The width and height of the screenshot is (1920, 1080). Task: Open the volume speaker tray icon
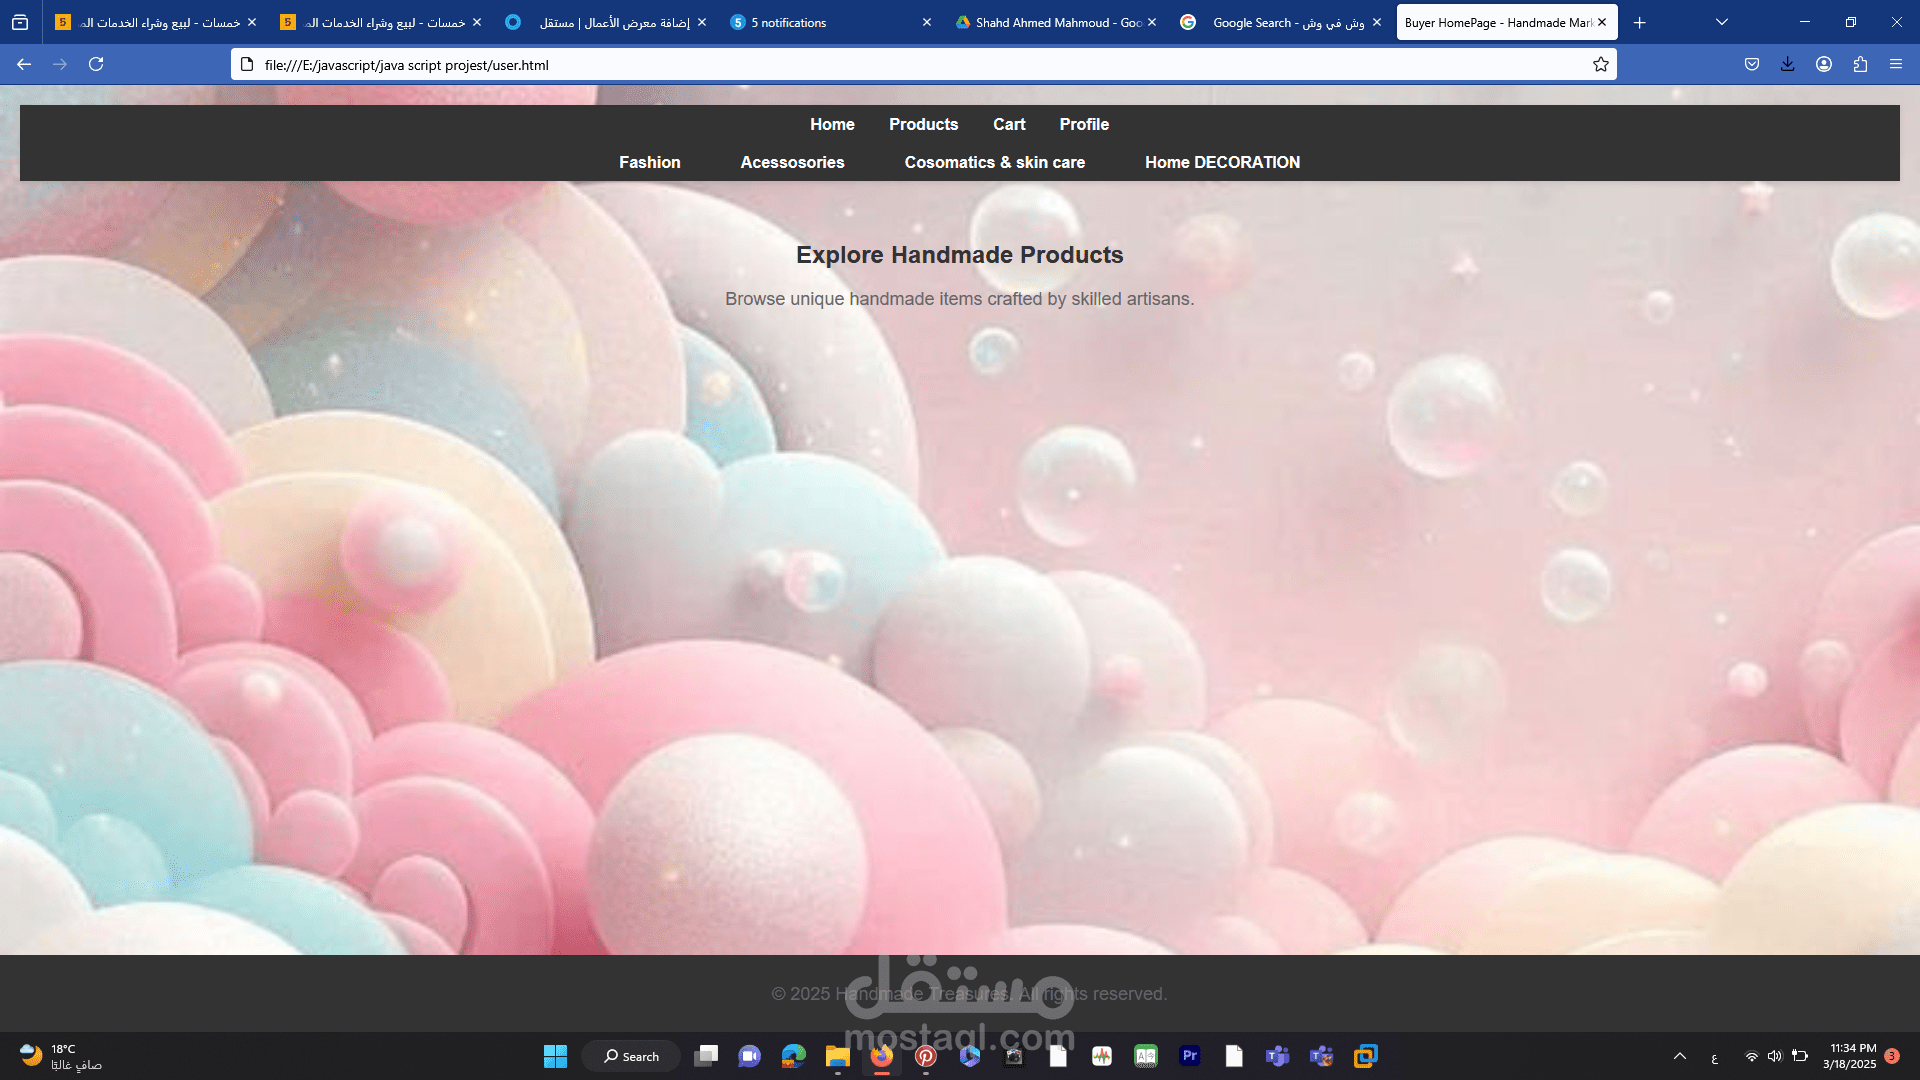point(1775,1056)
